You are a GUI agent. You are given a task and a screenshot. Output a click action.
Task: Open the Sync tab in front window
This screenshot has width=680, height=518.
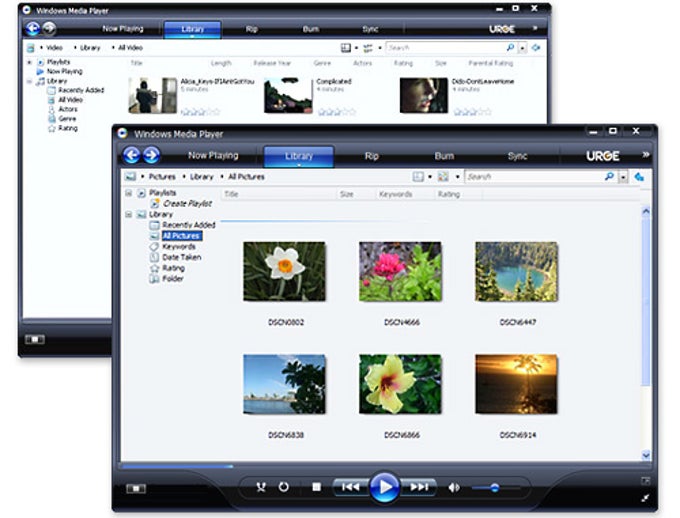click(517, 156)
